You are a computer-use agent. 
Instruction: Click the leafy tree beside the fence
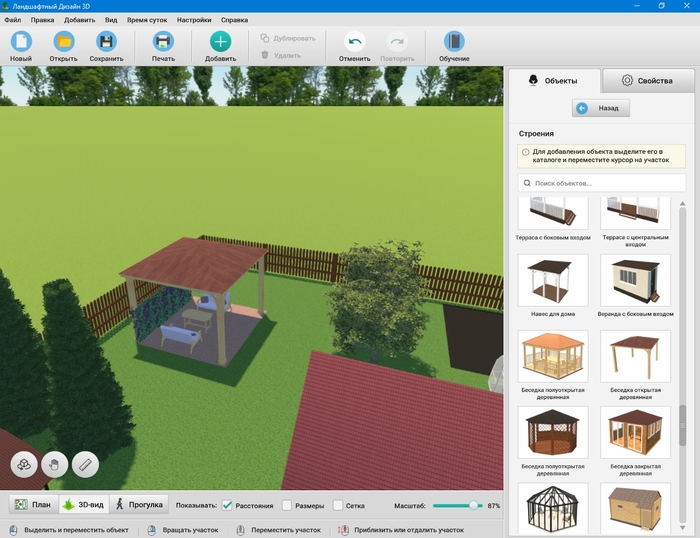pos(377,299)
